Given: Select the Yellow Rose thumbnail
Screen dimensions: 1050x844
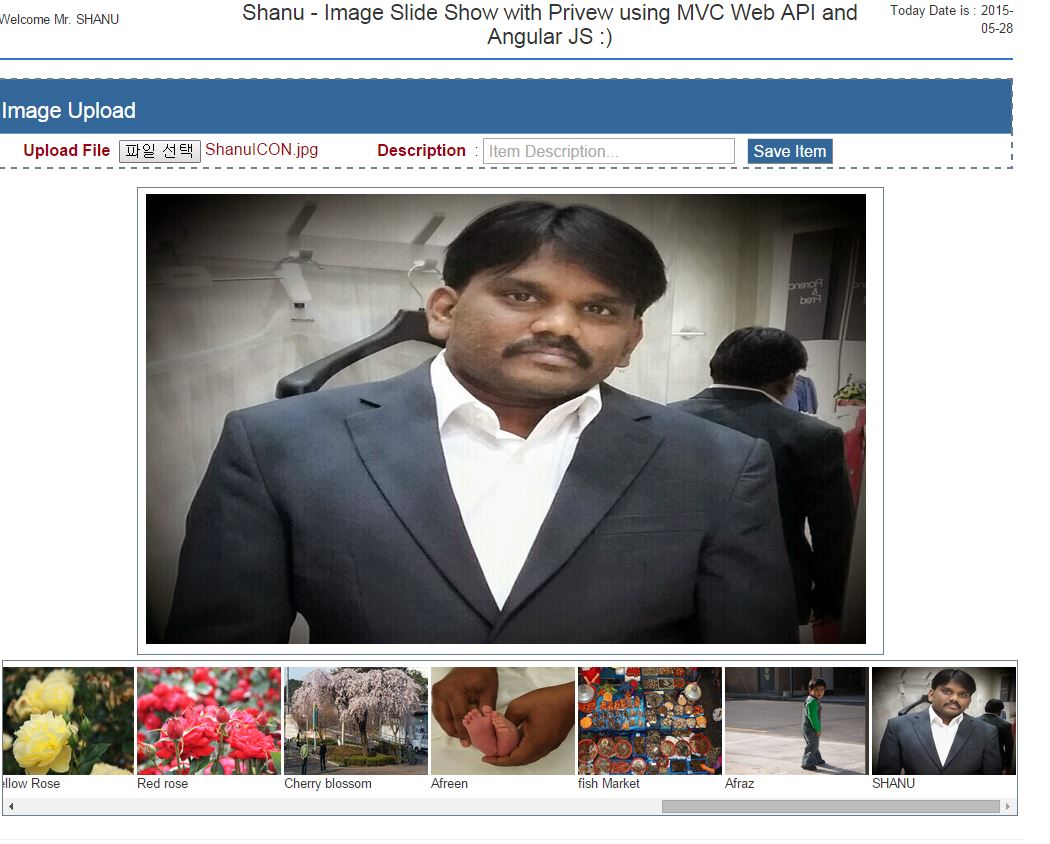Looking at the screenshot, I should click(x=68, y=721).
